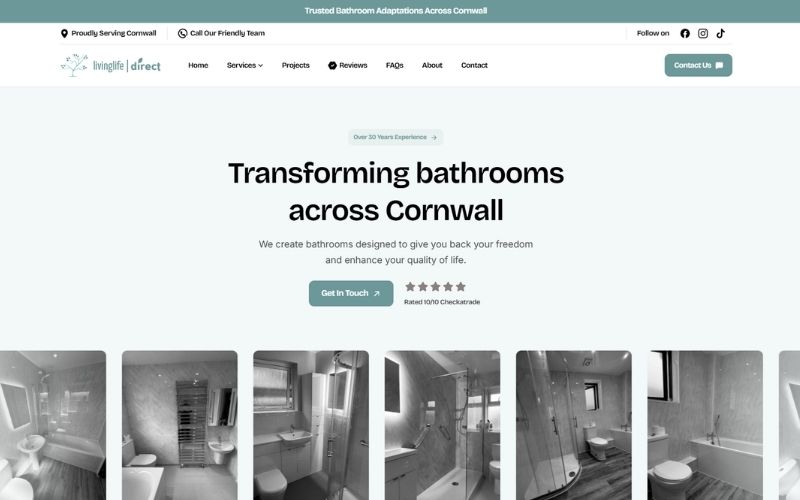
Task: Click Call Our Friendly Team link
Action: coord(227,33)
